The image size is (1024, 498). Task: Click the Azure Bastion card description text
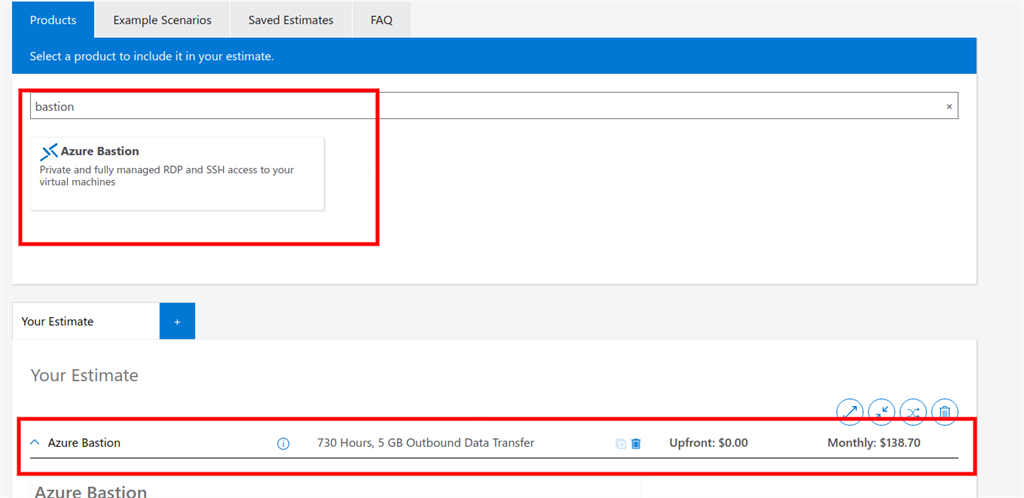point(167,176)
